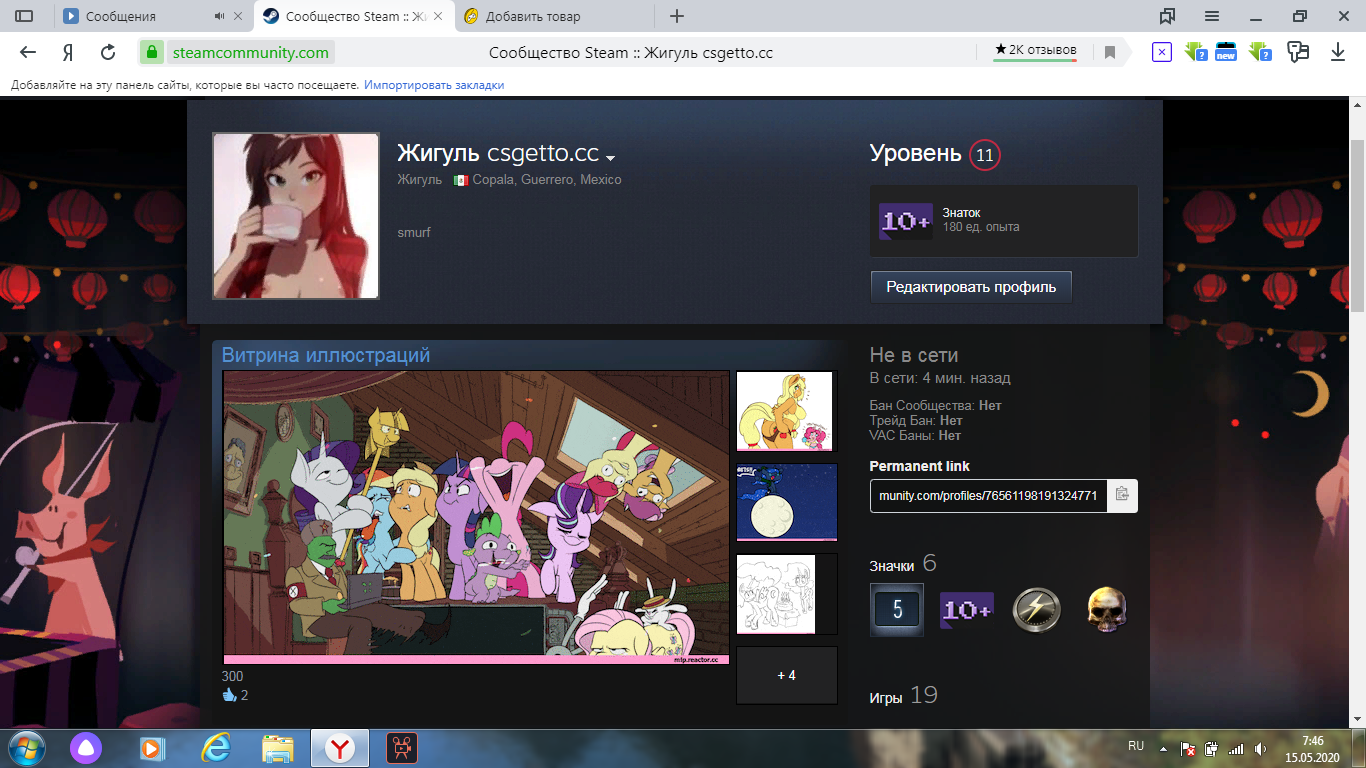Open the Action Center flag tray icon
Viewport: 1366px width, 768px height.
click(x=1189, y=748)
